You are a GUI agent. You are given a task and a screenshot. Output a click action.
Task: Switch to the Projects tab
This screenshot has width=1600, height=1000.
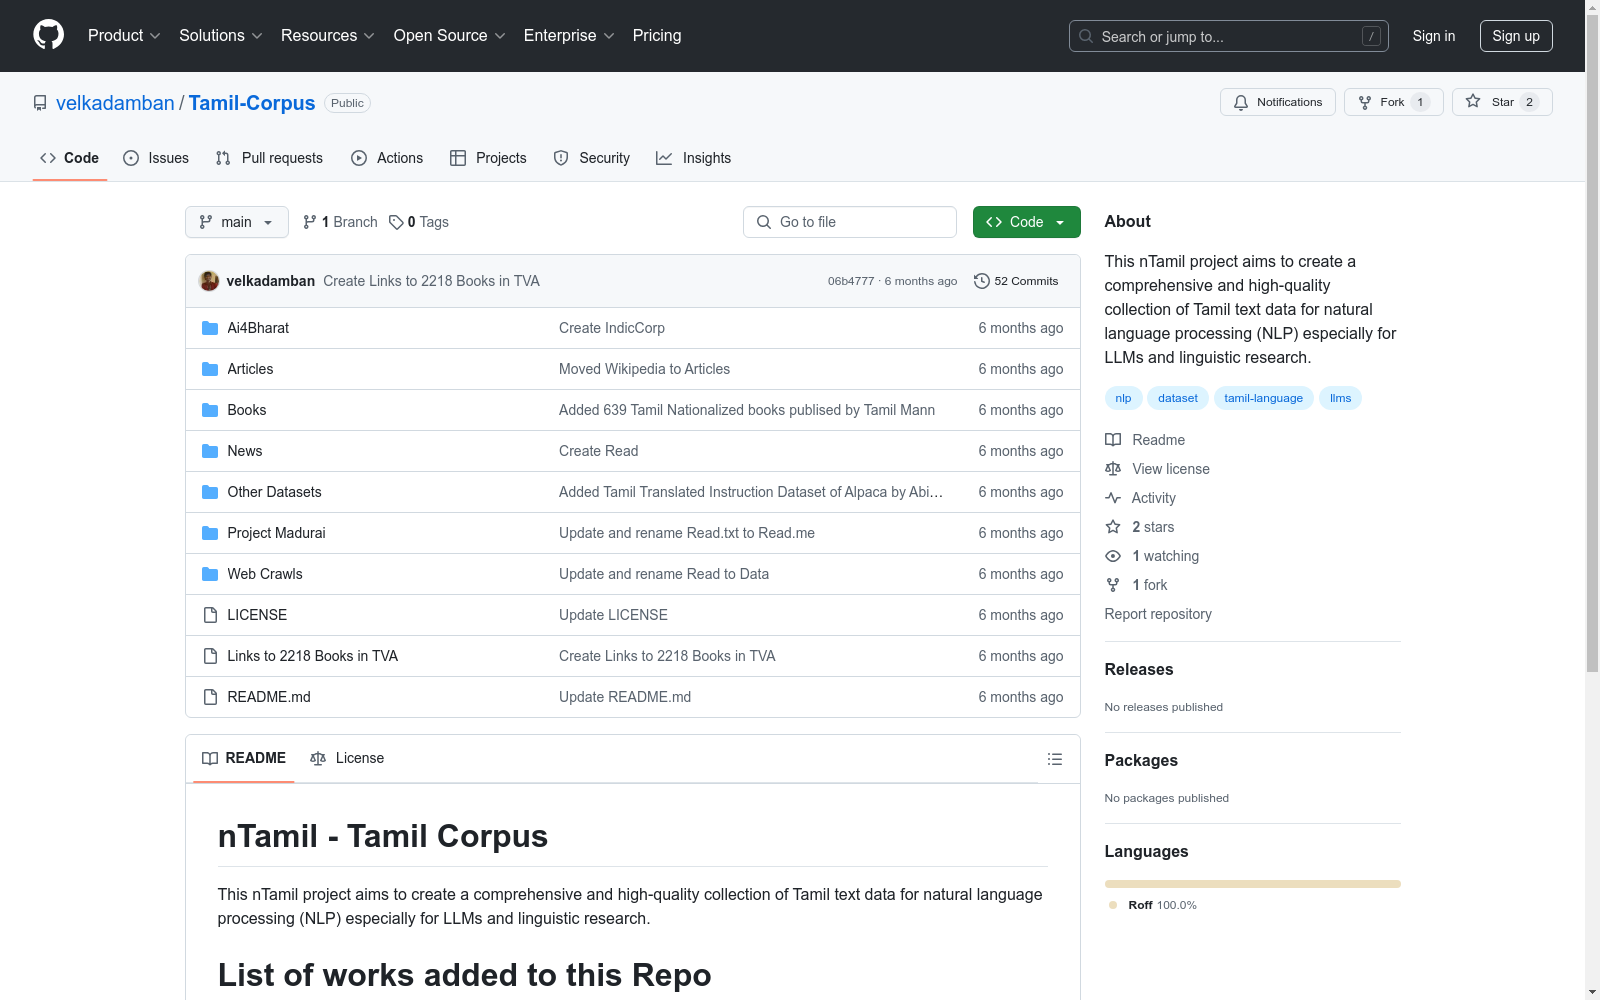[x=488, y=158]
